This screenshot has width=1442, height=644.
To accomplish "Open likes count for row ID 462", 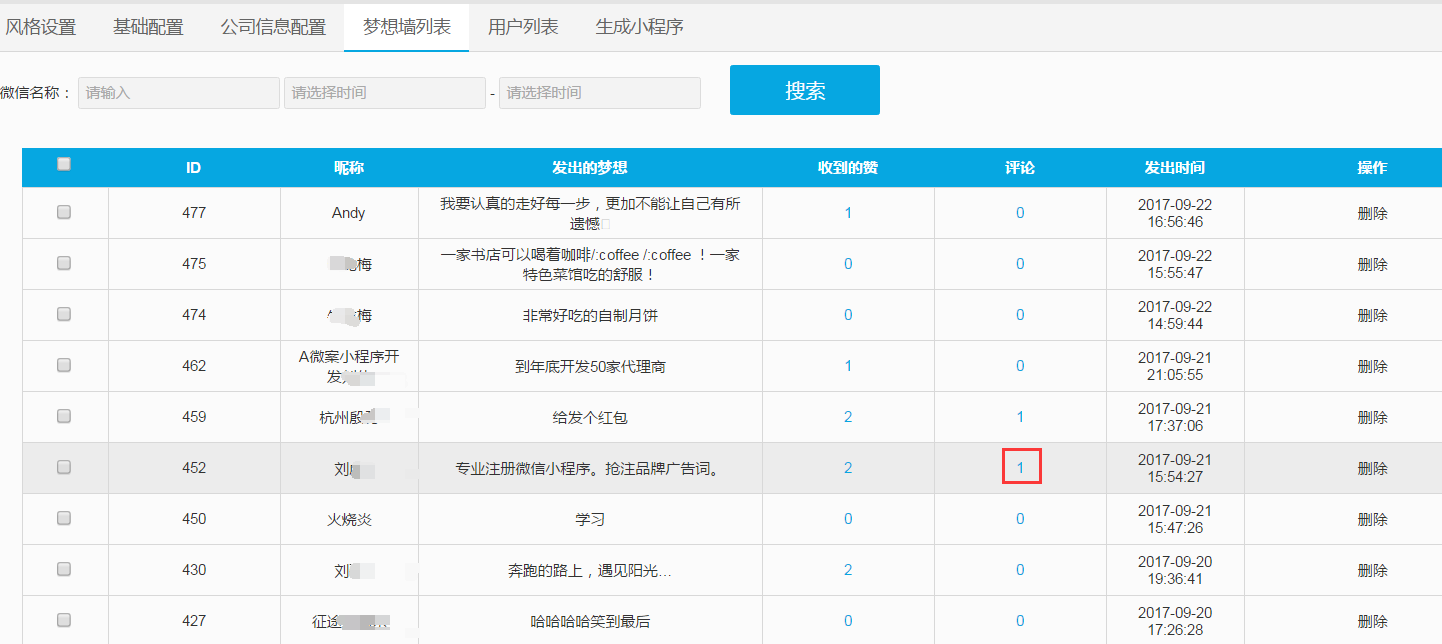I will (x=848, y=365).
